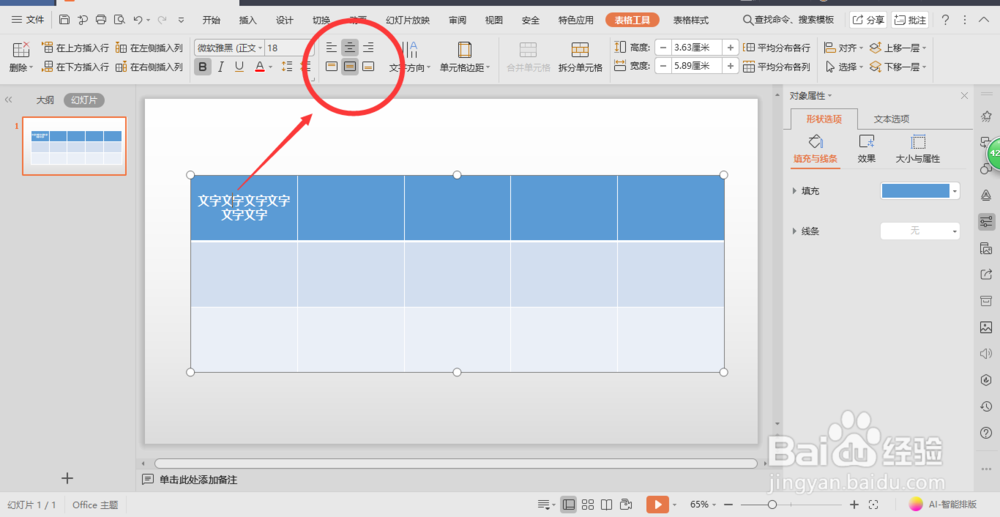This screenshot has width=1000, height=517.
Task: Click the share (分享) button
Action: 869,20
